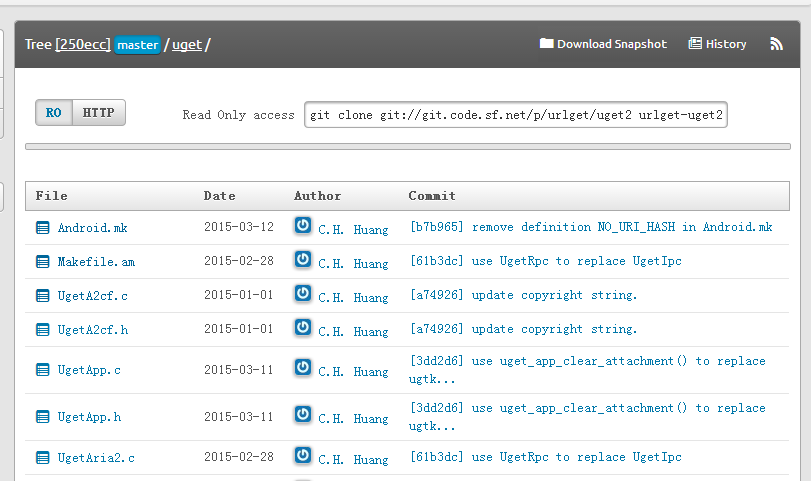This screenshot has width=811, height=481.
Task: Click the file icon beside Makefile.am
Action: click(x=43, y=262)
